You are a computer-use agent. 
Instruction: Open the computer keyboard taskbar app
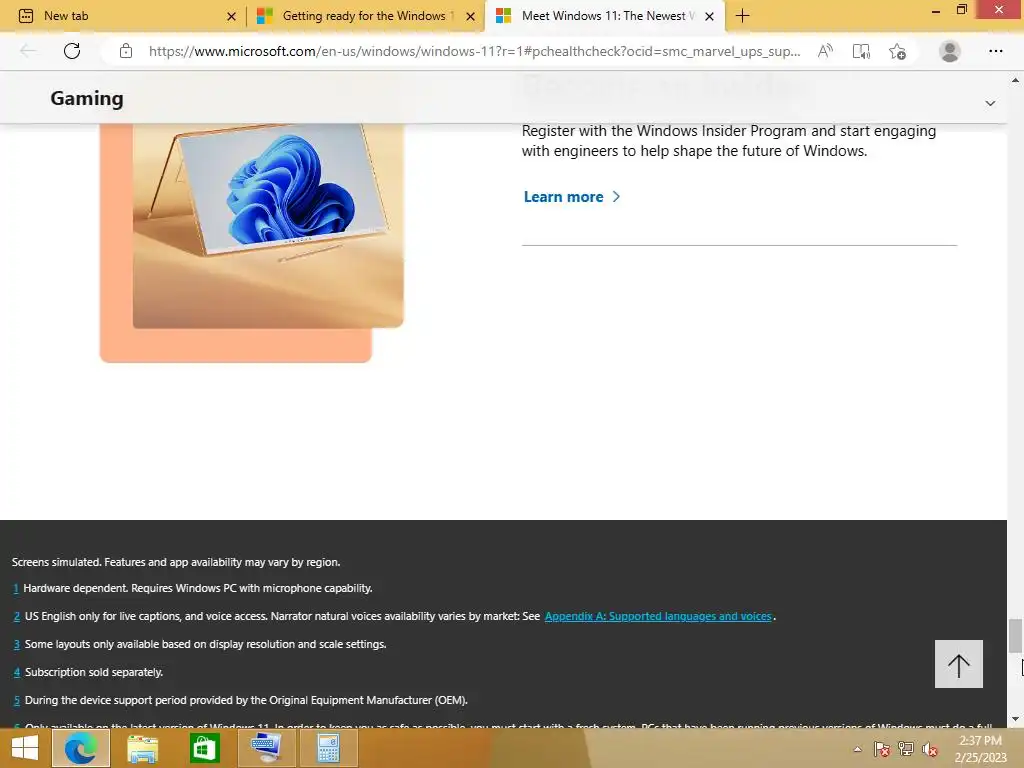[x=266, y=748]
